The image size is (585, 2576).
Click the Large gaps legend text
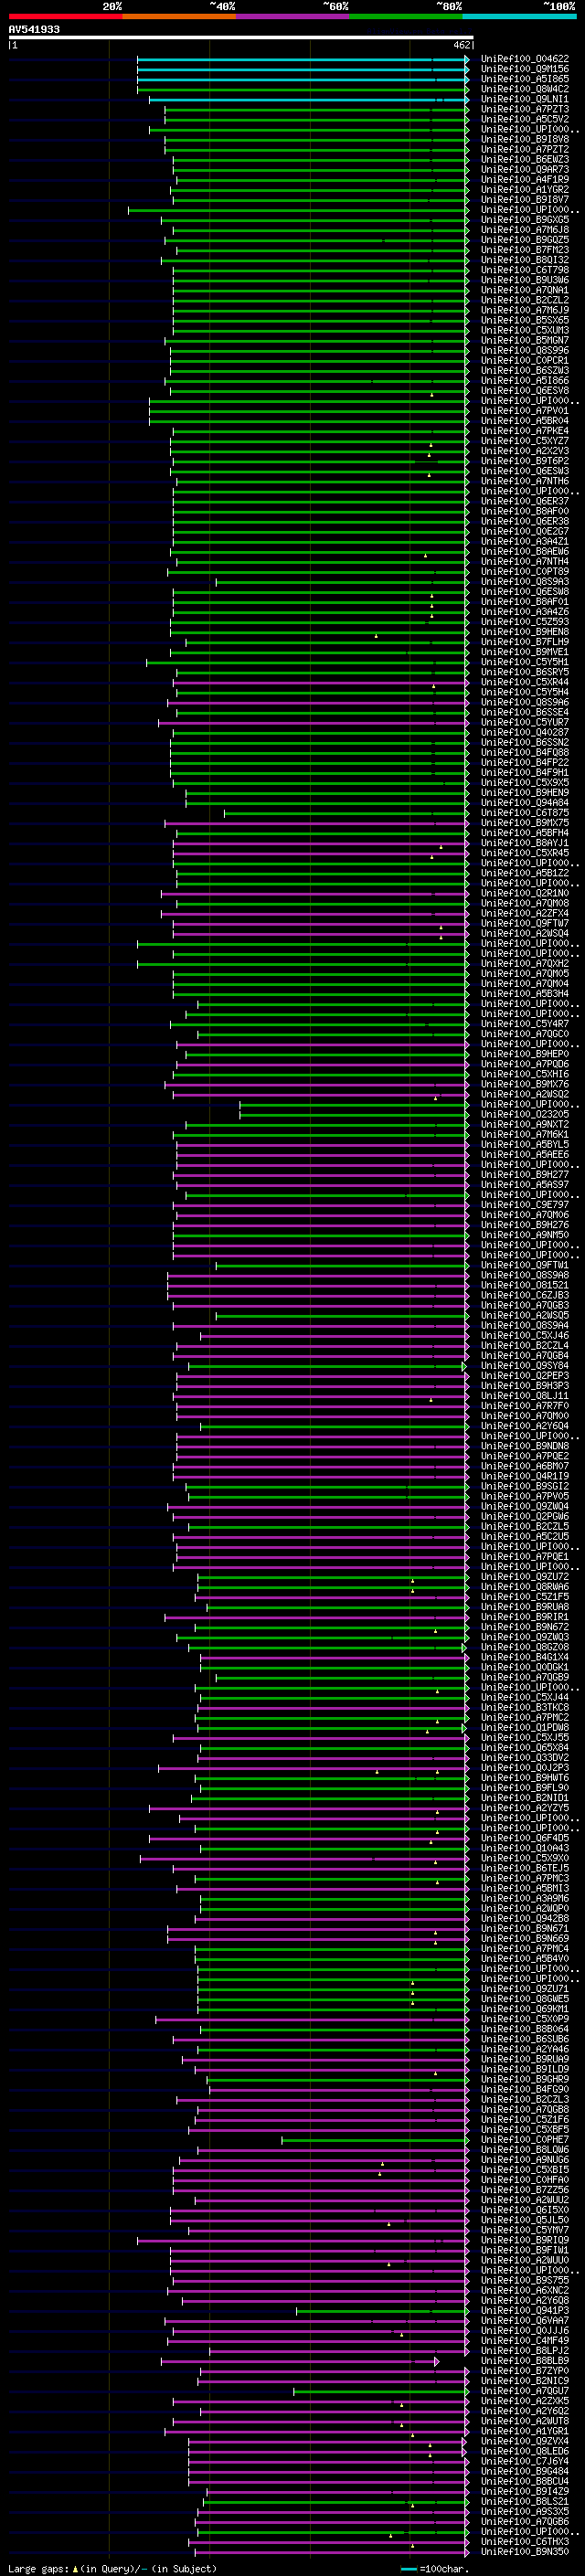(38, 2568)
